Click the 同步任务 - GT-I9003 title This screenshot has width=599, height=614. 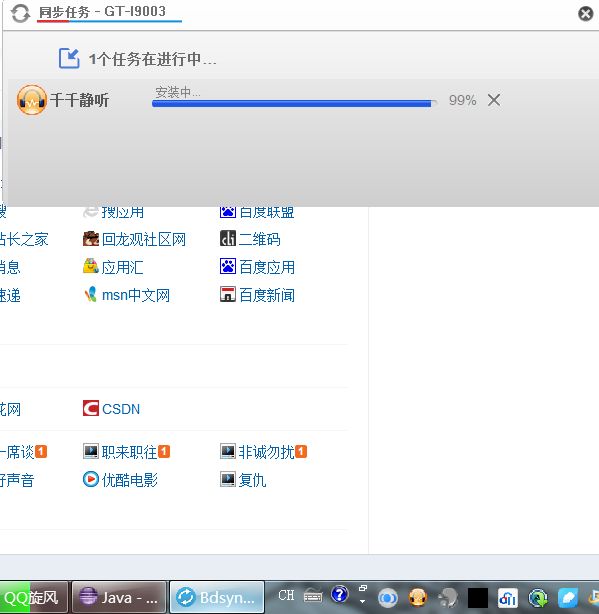[102, 12]
